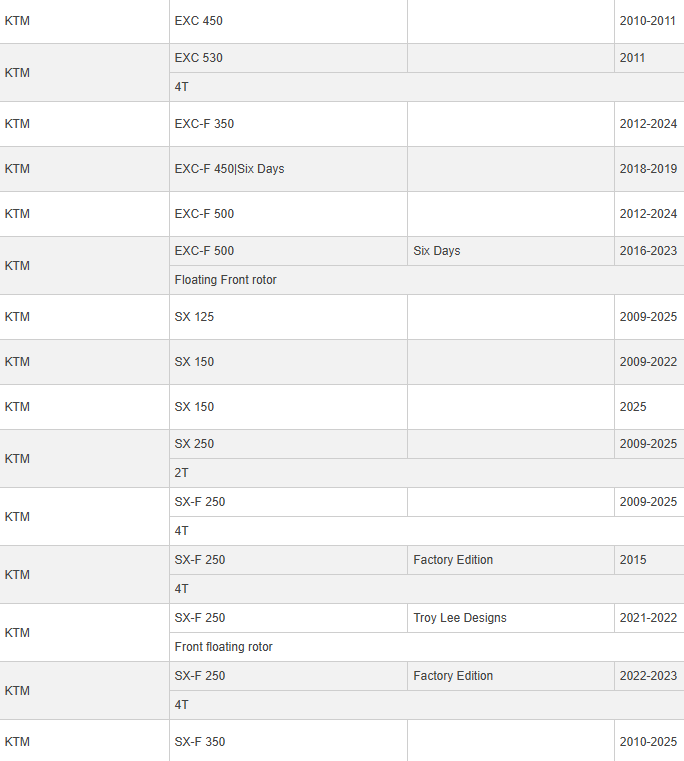Select the EXC-F 450|Six Days cell
Screen dimensions: 684x761
[229, 169]
